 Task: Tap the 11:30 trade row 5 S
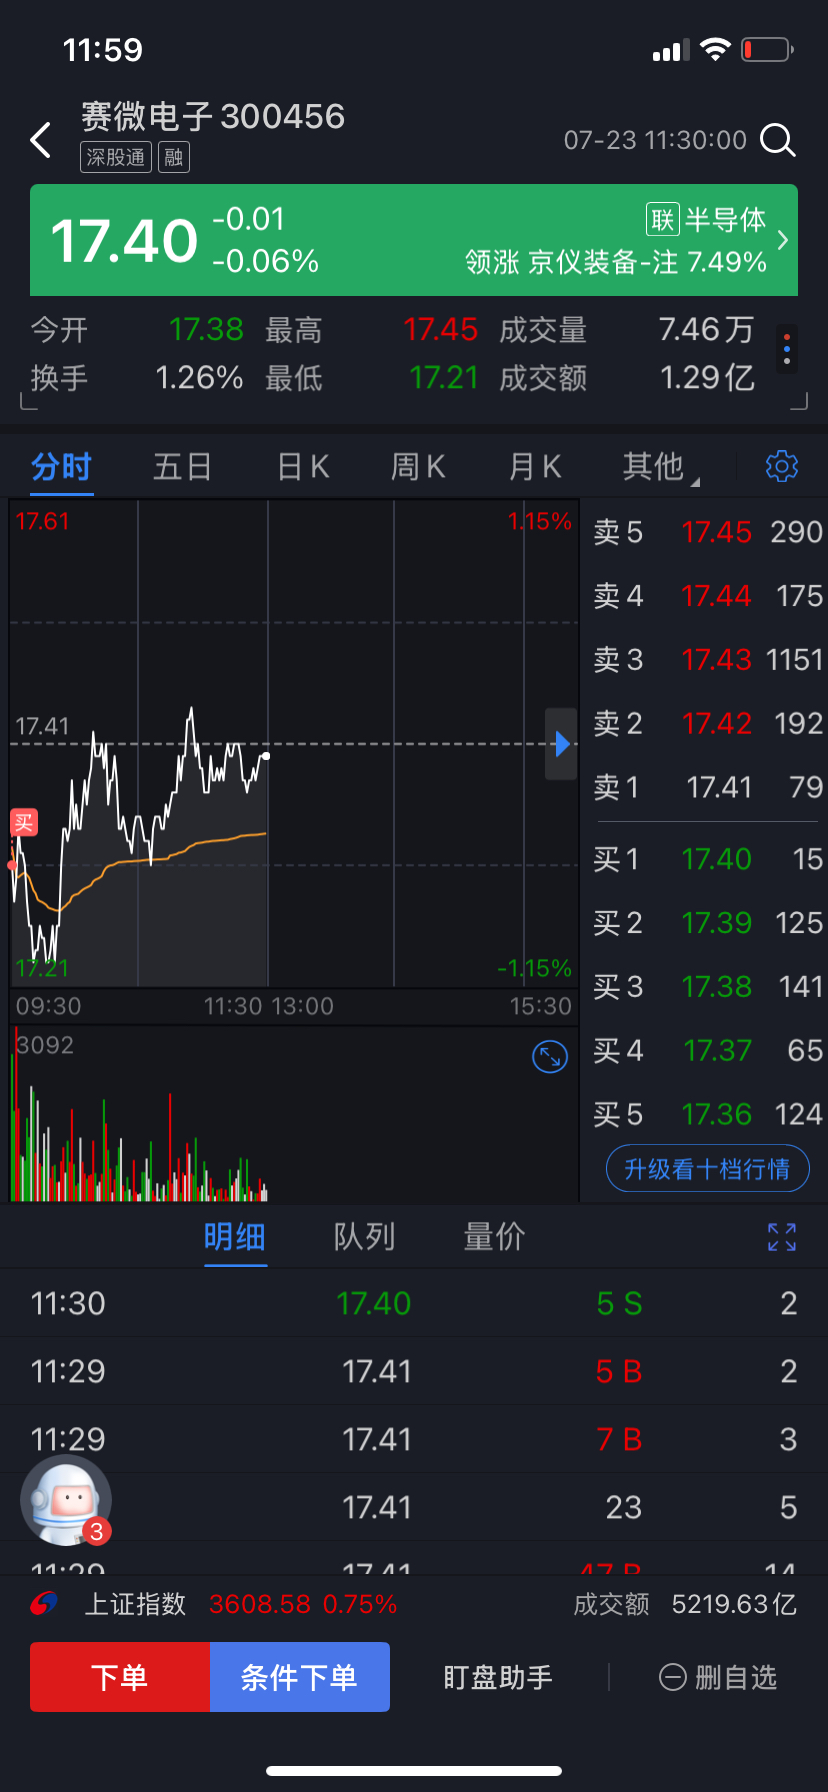tap(414, 1303)
